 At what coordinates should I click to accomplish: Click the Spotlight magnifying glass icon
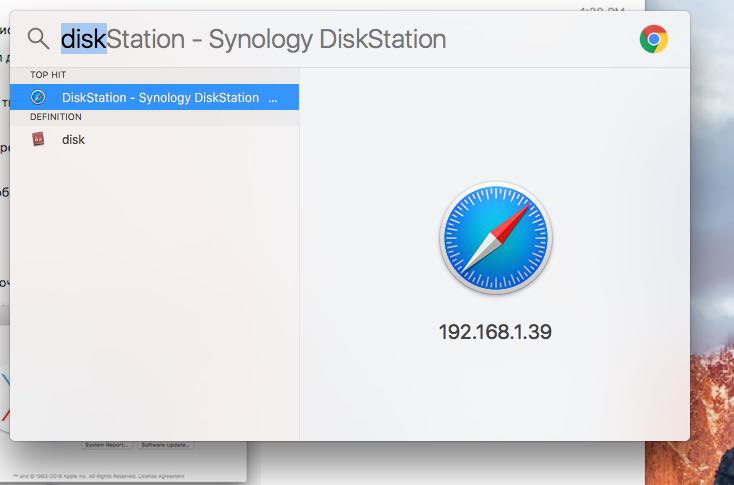pos(38,38)
